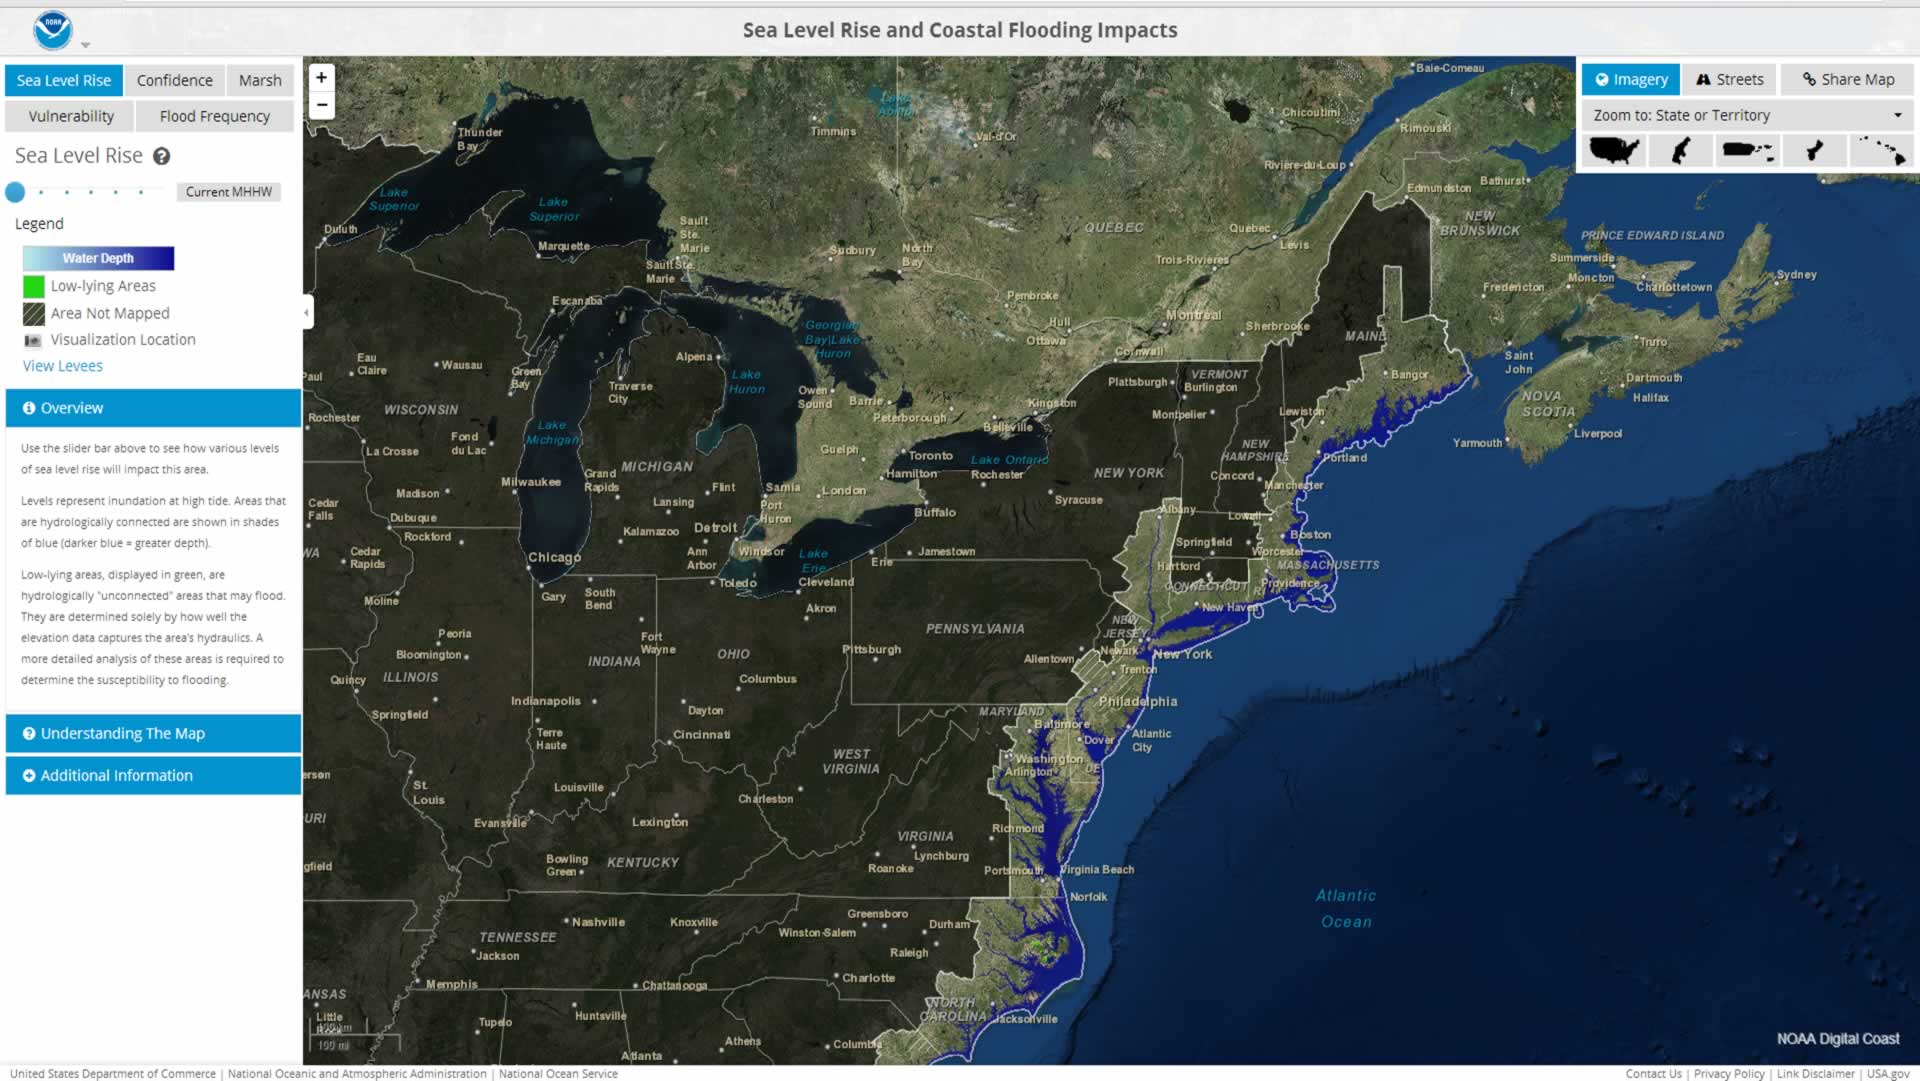Click the Overview section info icon
Image resolution: width=1920 pixels, height=1081 pixels.
pos(28,407)
